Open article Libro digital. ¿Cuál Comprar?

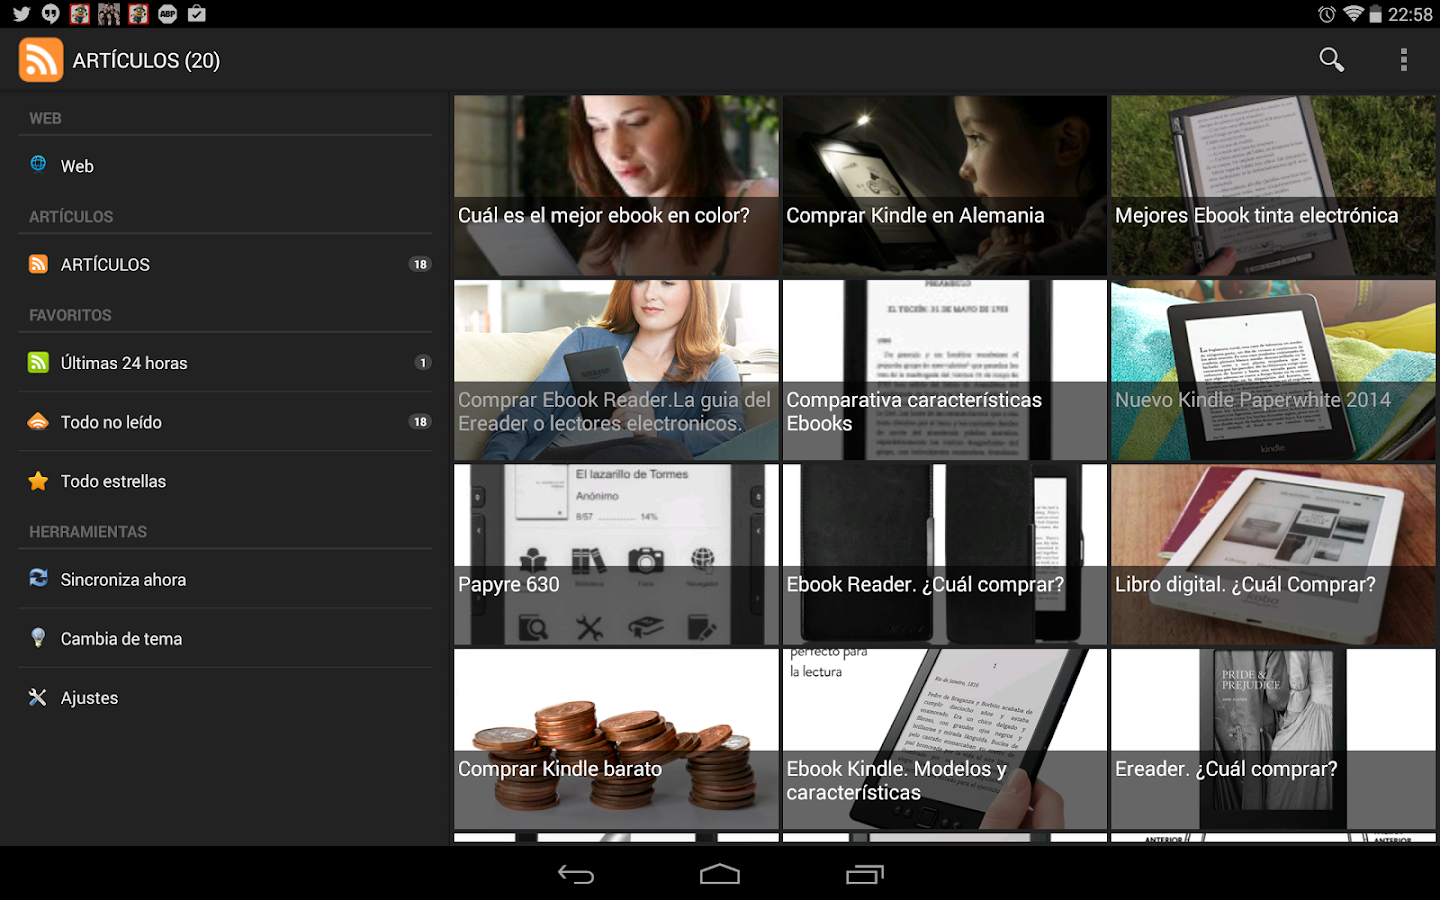pos(1273,554)
